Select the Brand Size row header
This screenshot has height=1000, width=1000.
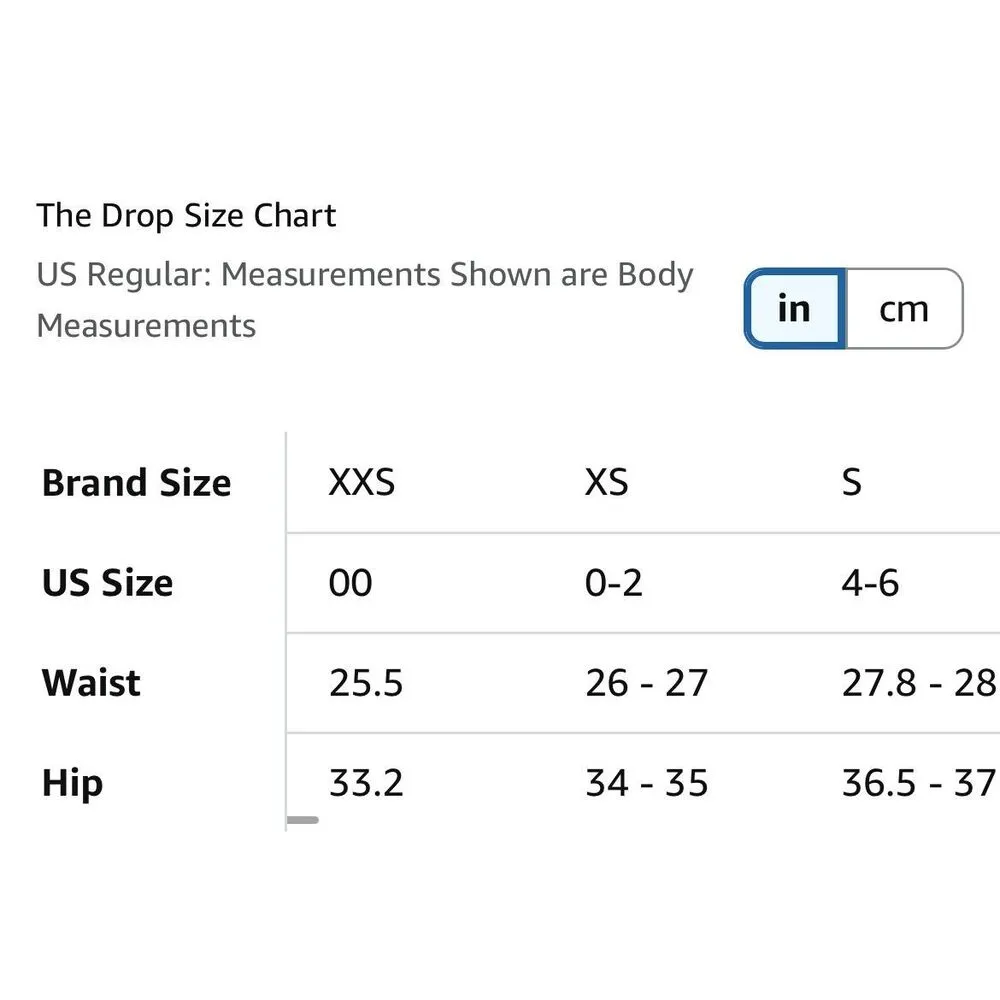pyautogui.click(x=137, y=483)
